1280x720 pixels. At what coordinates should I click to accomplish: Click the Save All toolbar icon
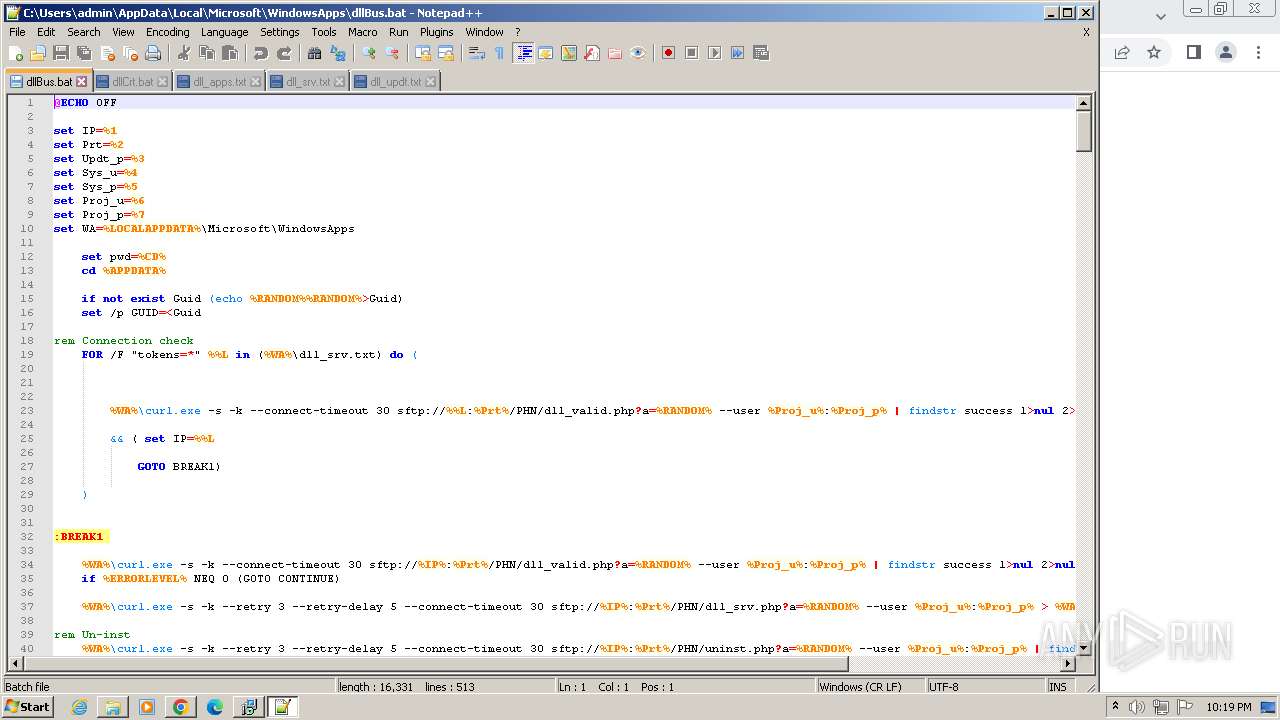[x=84, y=53]
